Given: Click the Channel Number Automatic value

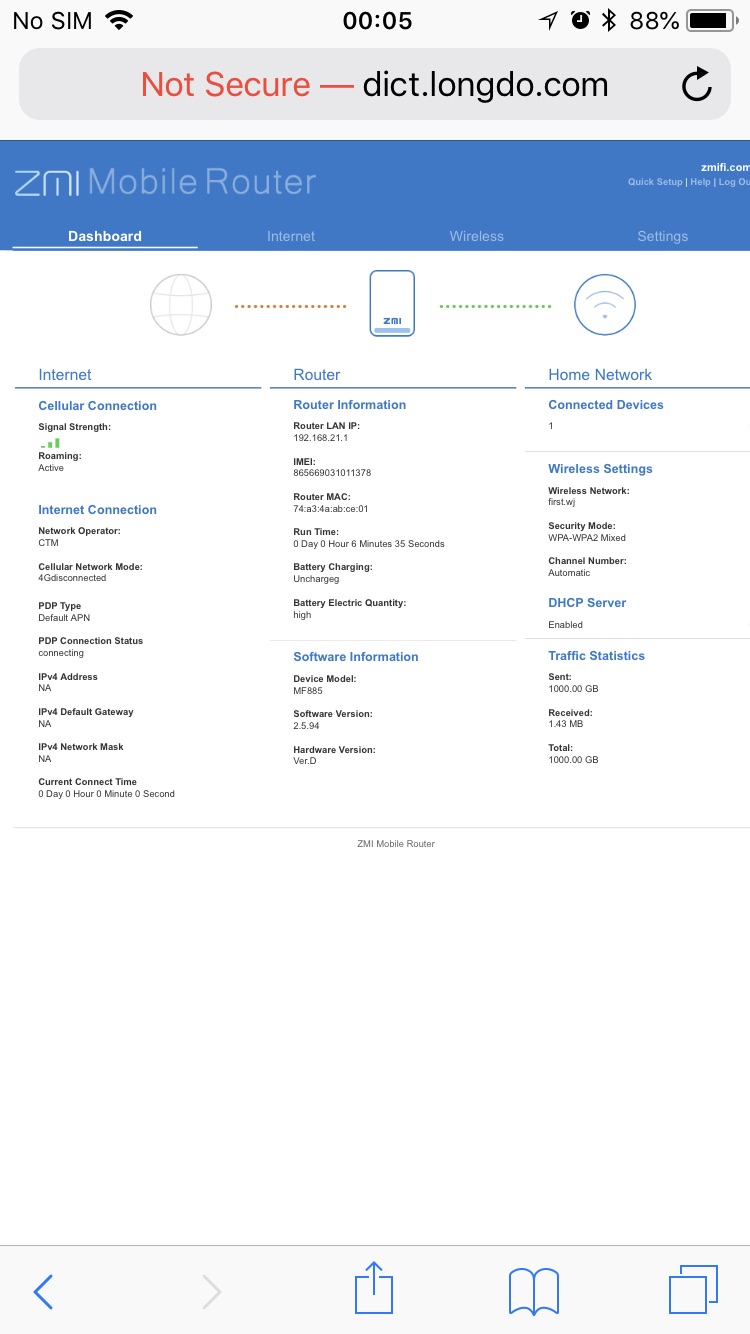Looking at the screenshot, I should [569, 573].
